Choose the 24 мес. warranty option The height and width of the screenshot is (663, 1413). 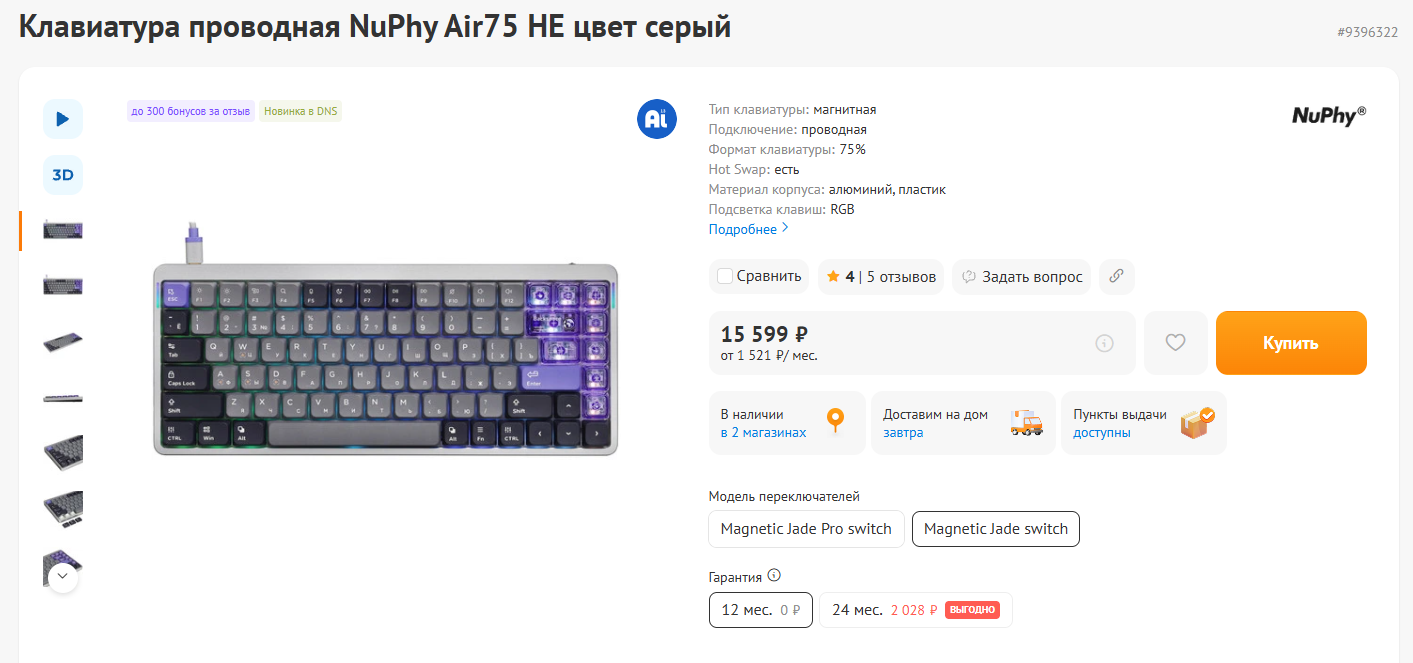(916, 610)
